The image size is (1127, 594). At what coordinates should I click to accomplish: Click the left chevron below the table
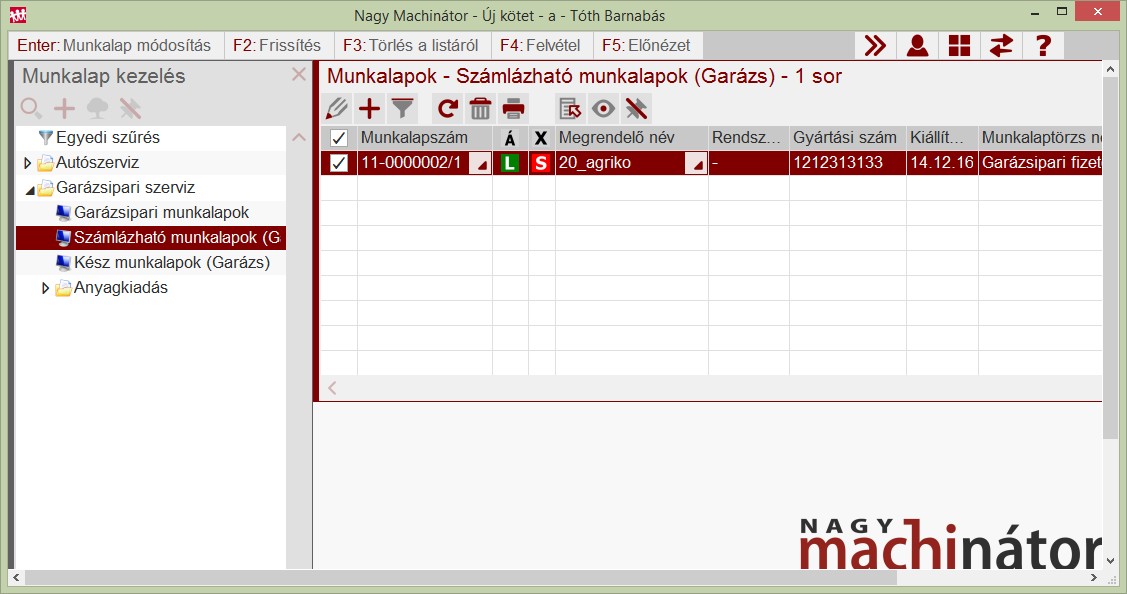point(332,388)
